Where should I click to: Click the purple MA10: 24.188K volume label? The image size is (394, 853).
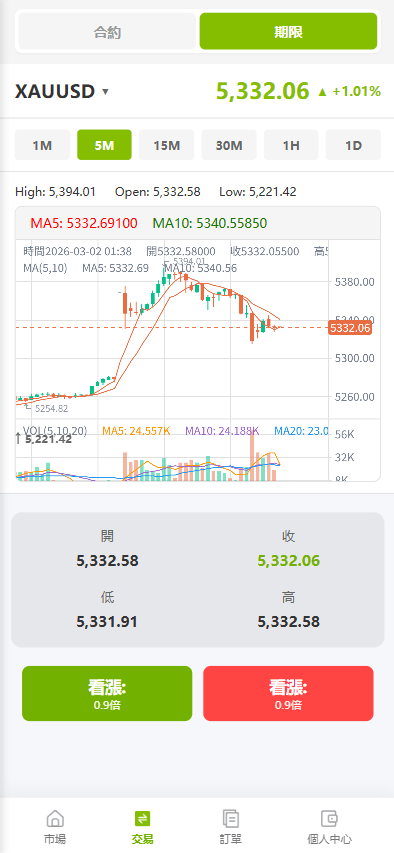pos(222,431)
